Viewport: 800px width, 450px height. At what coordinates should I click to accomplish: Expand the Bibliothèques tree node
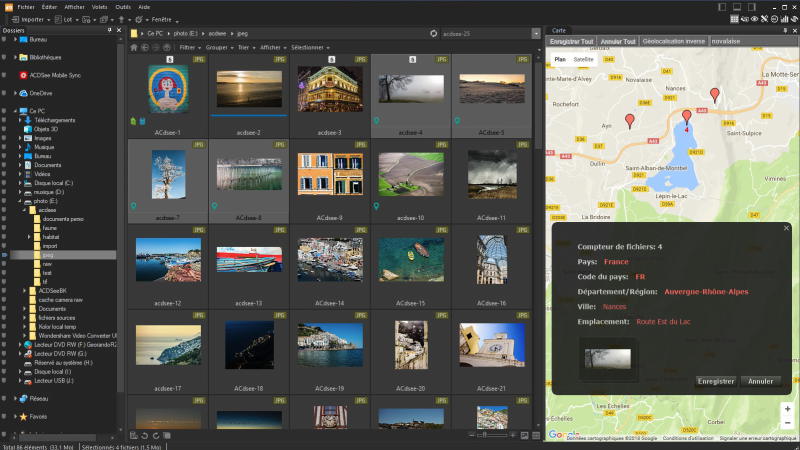coord(15,57)
